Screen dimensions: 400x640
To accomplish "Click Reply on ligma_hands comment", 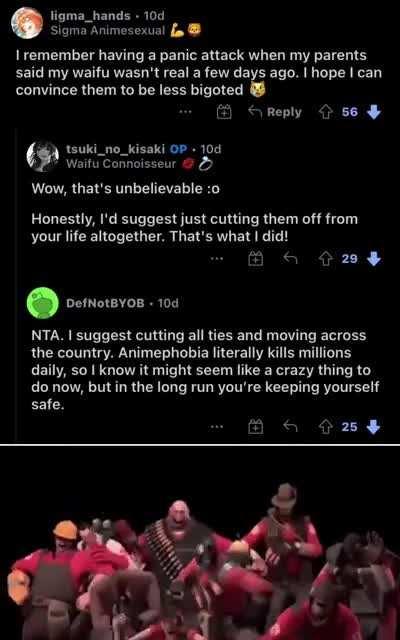I will point(275,112).
